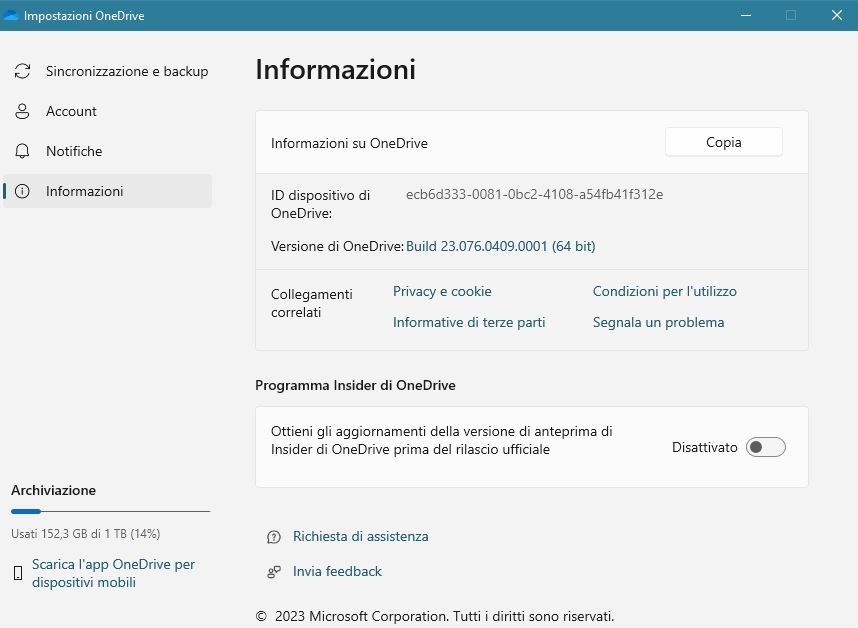This screenshot has width=858, height=628.
Task: Click the Disattivato status label
Action: pyautogui.click(x=704, y=447)
